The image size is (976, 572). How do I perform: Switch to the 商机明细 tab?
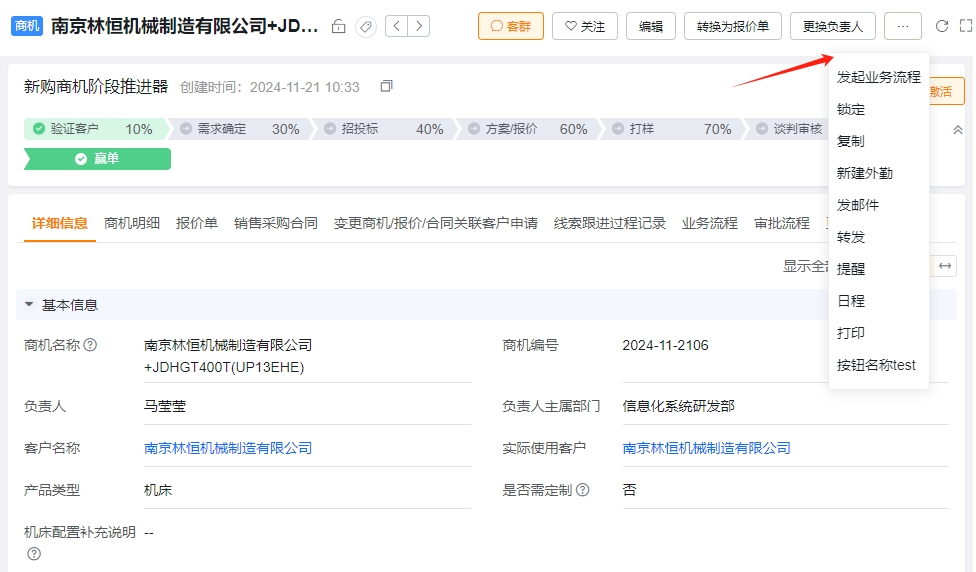tap(132, 223)
